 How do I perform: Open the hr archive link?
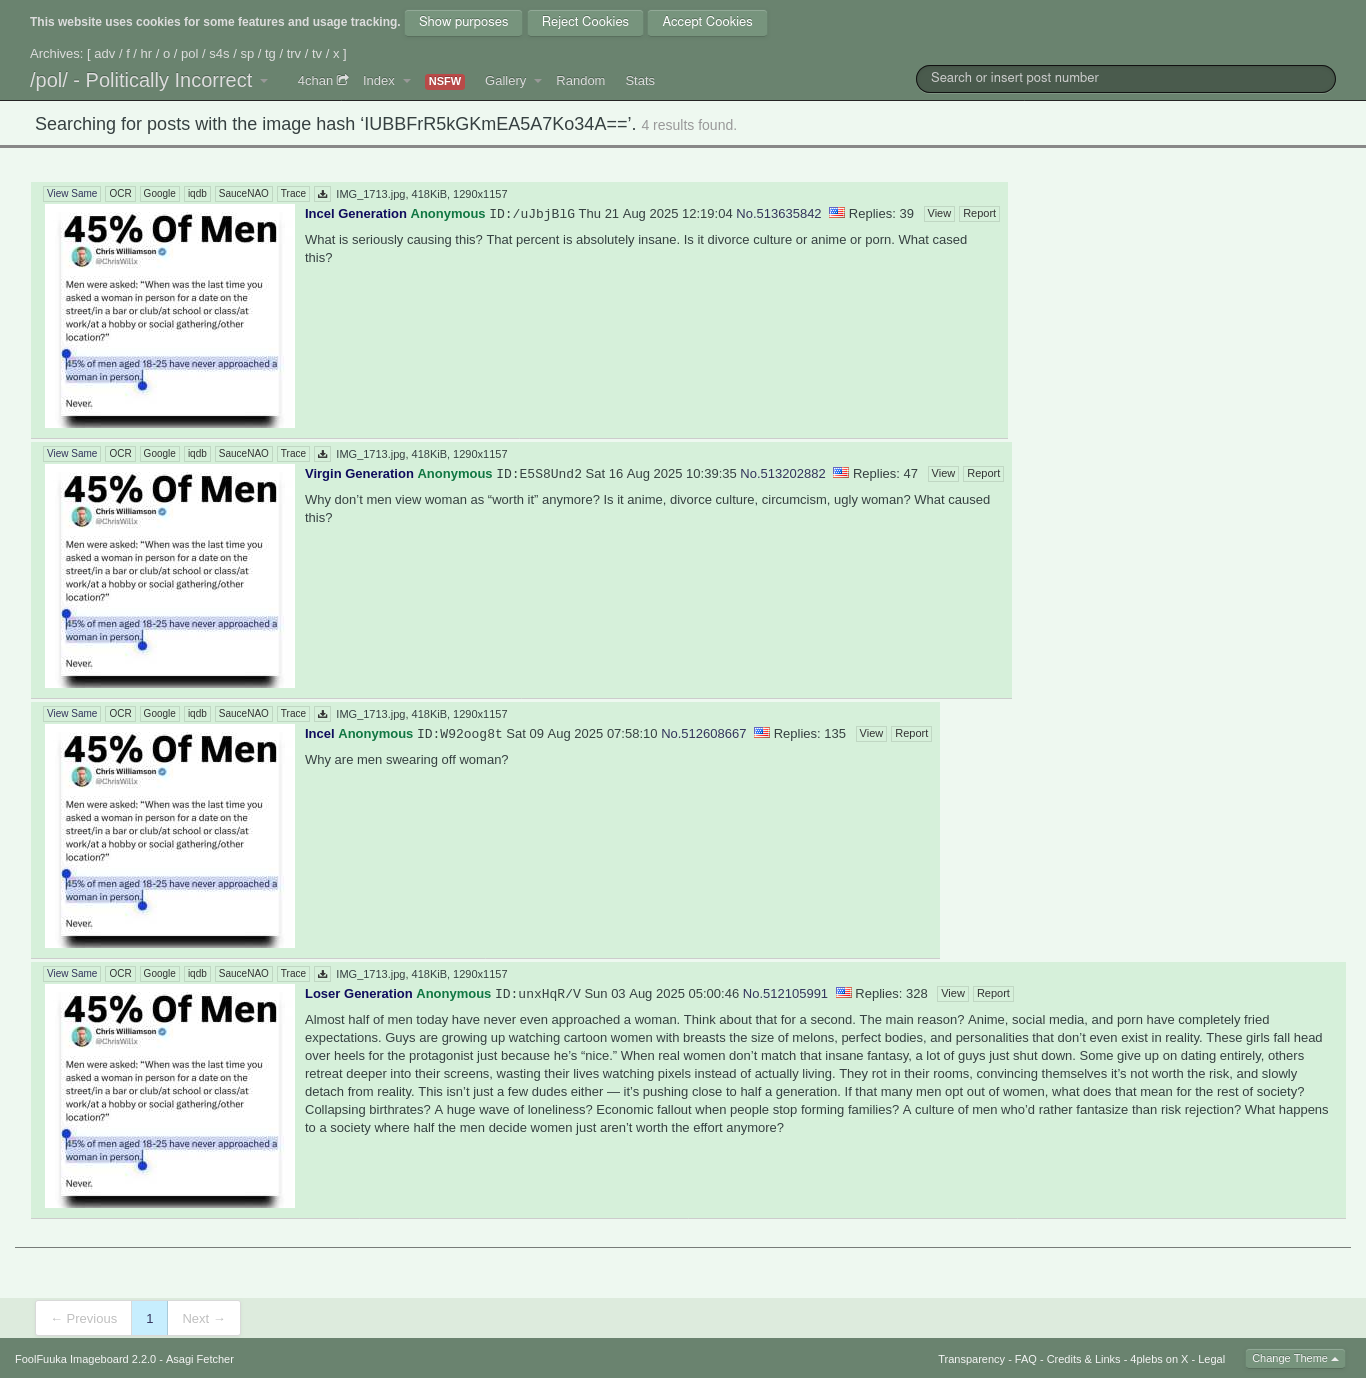point(146,54)
